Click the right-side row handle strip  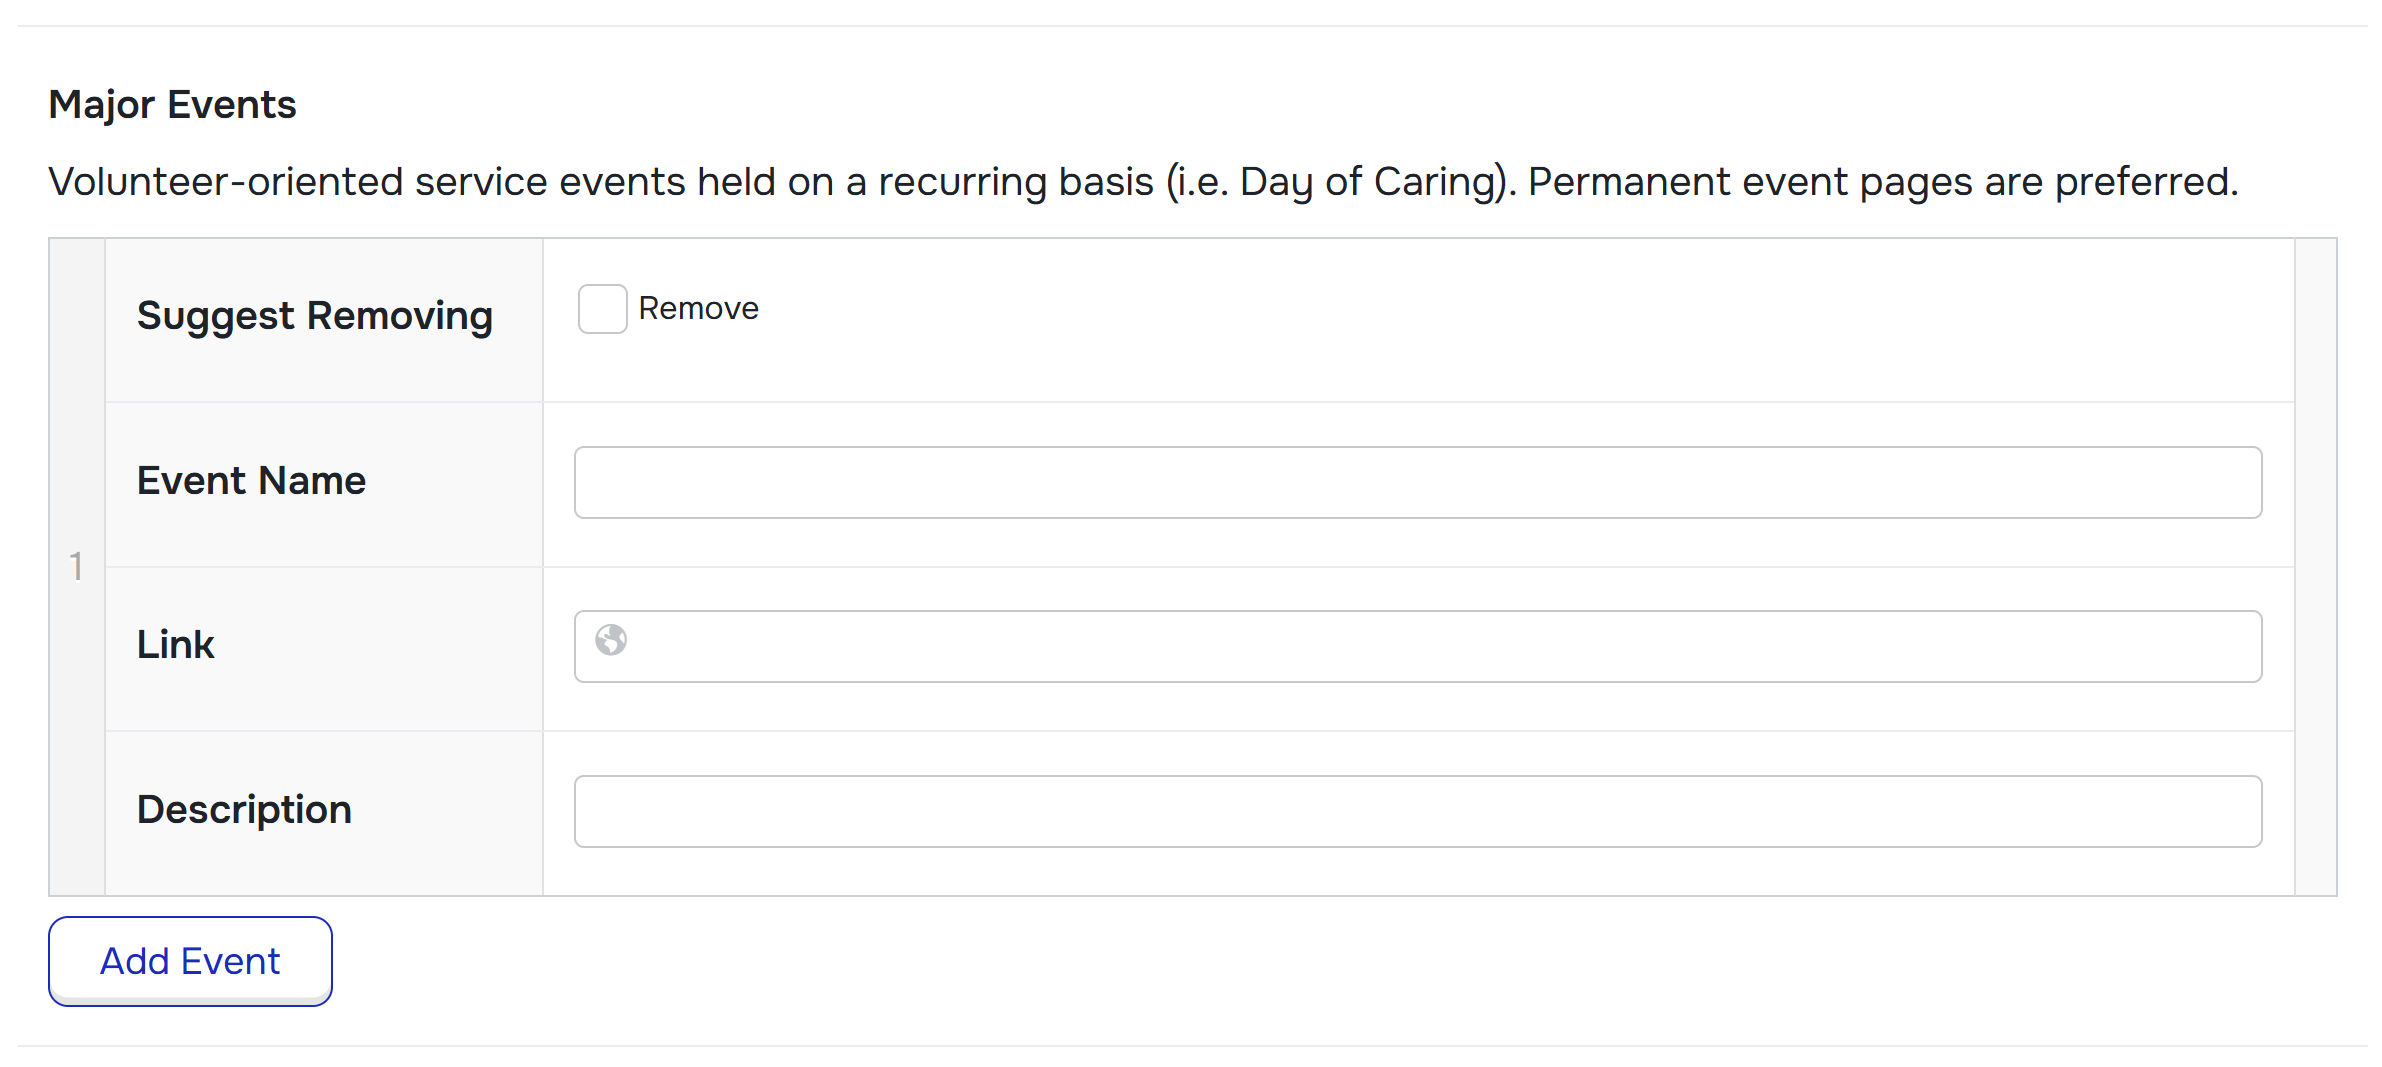point(2315,567)
